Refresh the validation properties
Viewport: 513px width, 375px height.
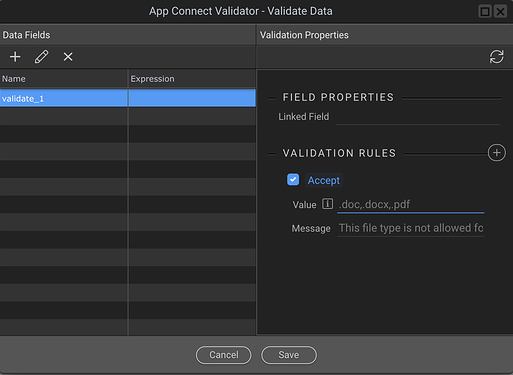tap(496, 57)
